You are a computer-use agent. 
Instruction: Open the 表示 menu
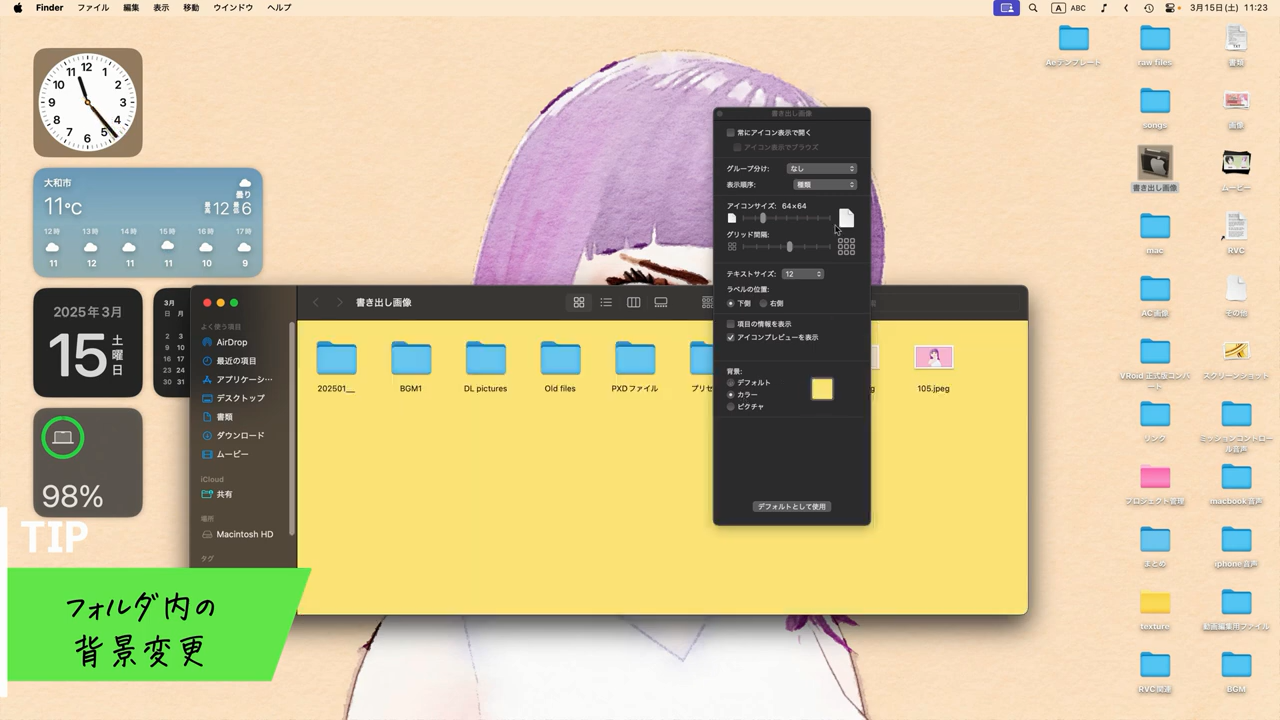point(161,7)
